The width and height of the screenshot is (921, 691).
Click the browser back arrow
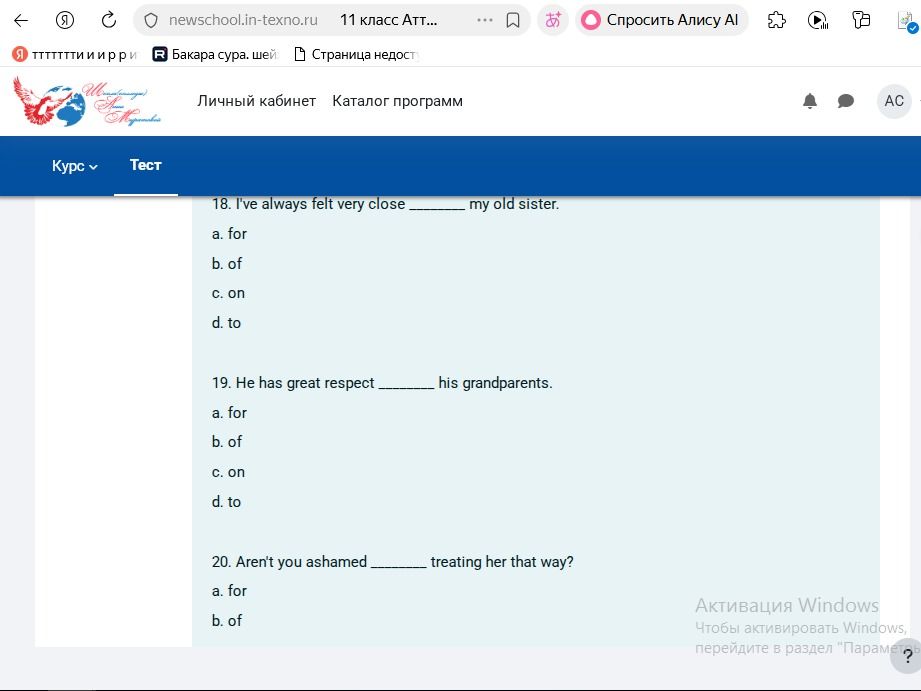(x=21, y=21)
